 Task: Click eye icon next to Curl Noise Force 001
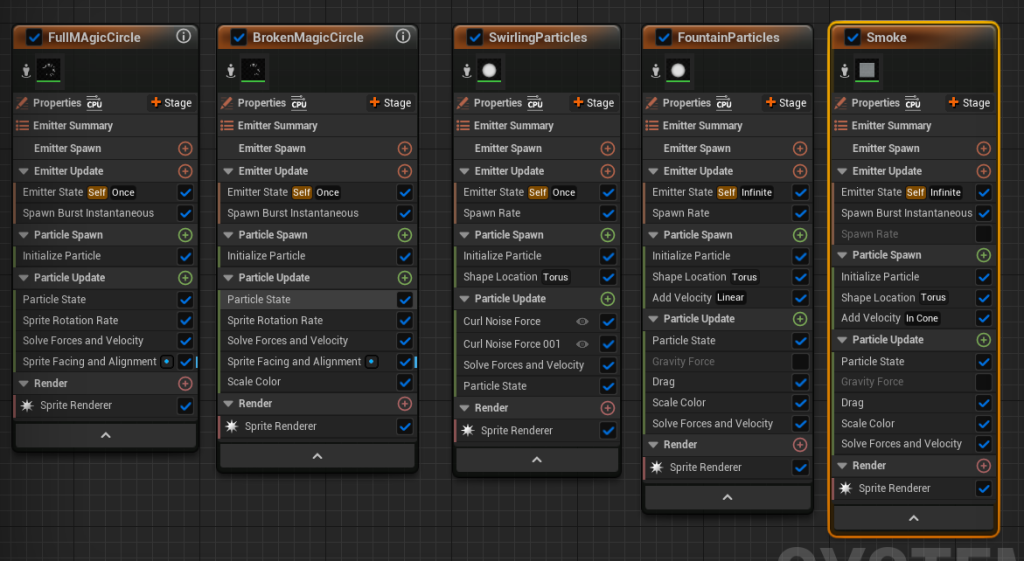click(x=582, y=344)
